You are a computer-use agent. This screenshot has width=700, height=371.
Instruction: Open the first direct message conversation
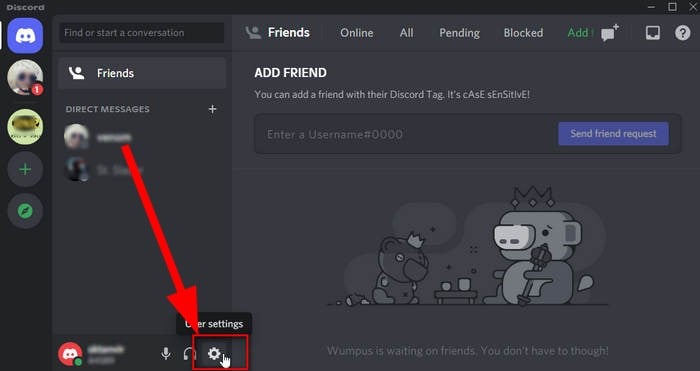click(x=142, y=137)
